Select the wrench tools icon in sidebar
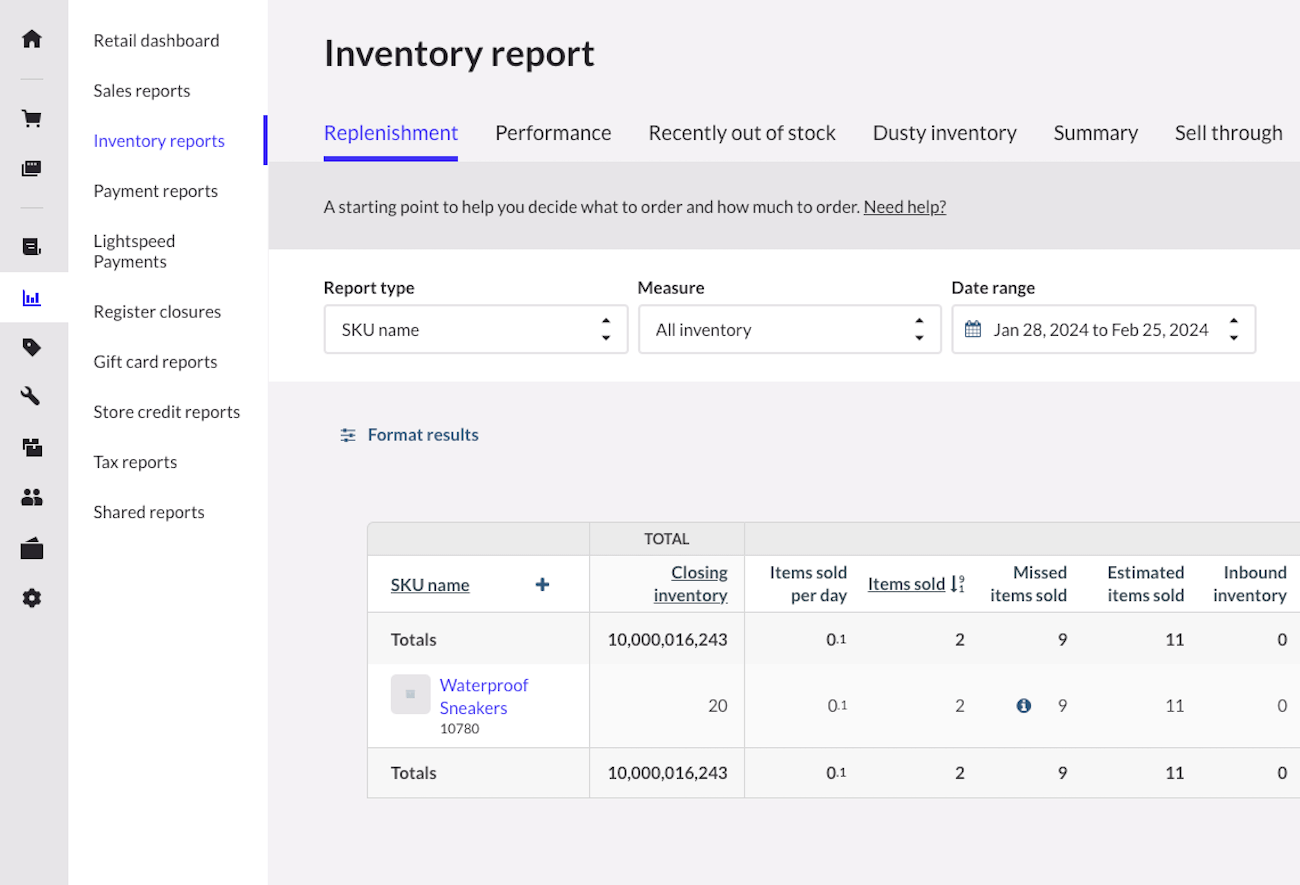The height and width of the screenshot is (885, 1300). pos(31,396)
